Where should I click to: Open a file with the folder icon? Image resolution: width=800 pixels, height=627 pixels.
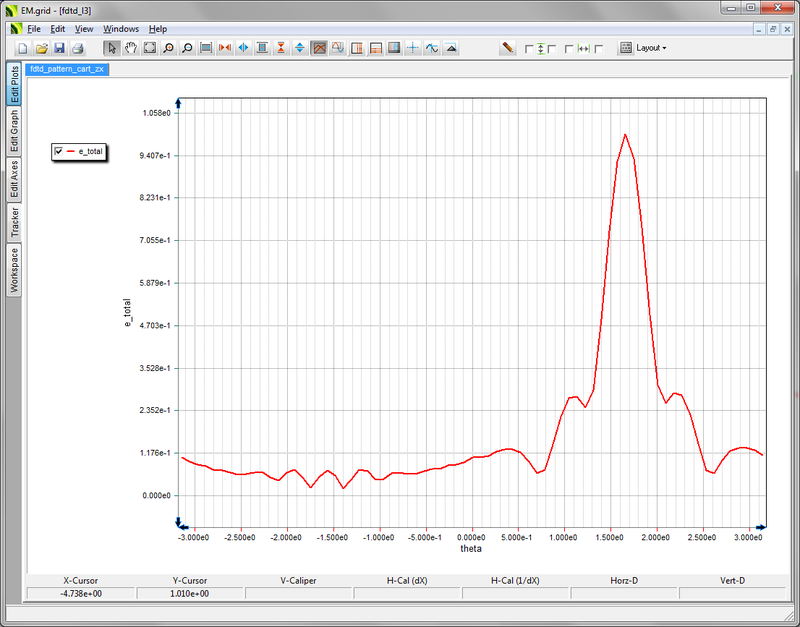click(x=42, y=48)
